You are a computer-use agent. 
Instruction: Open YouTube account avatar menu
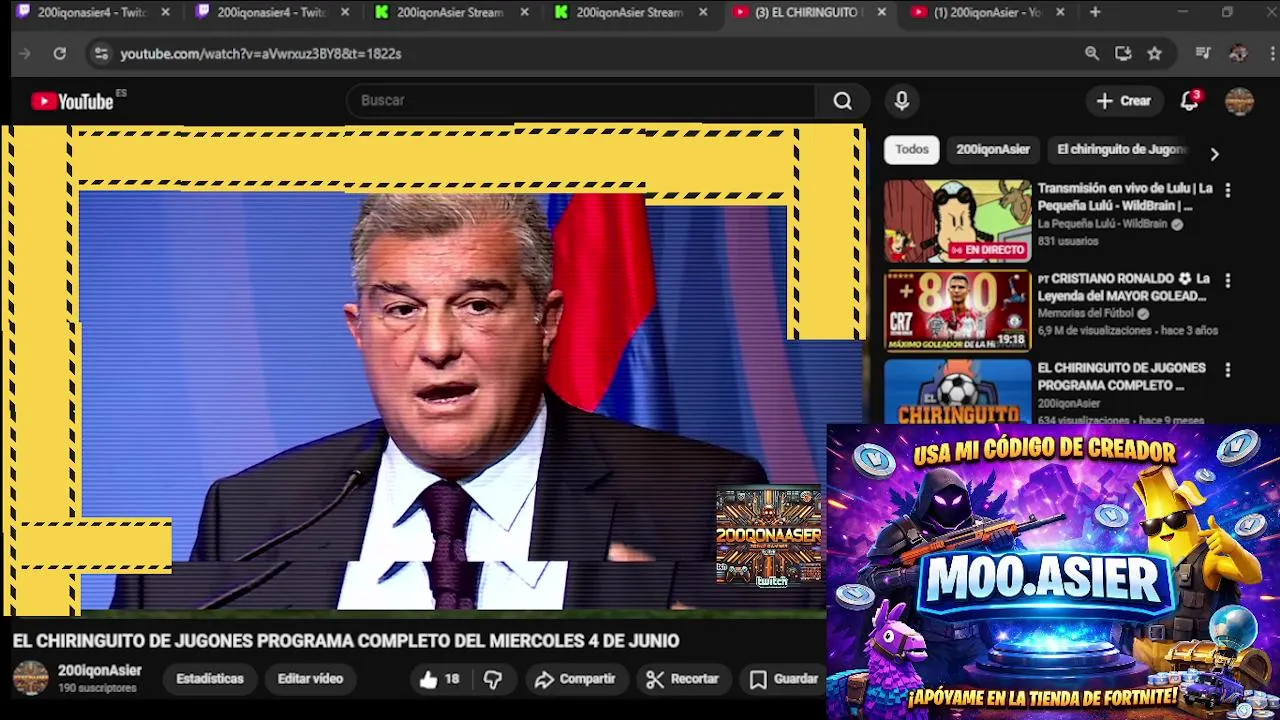1239,101
